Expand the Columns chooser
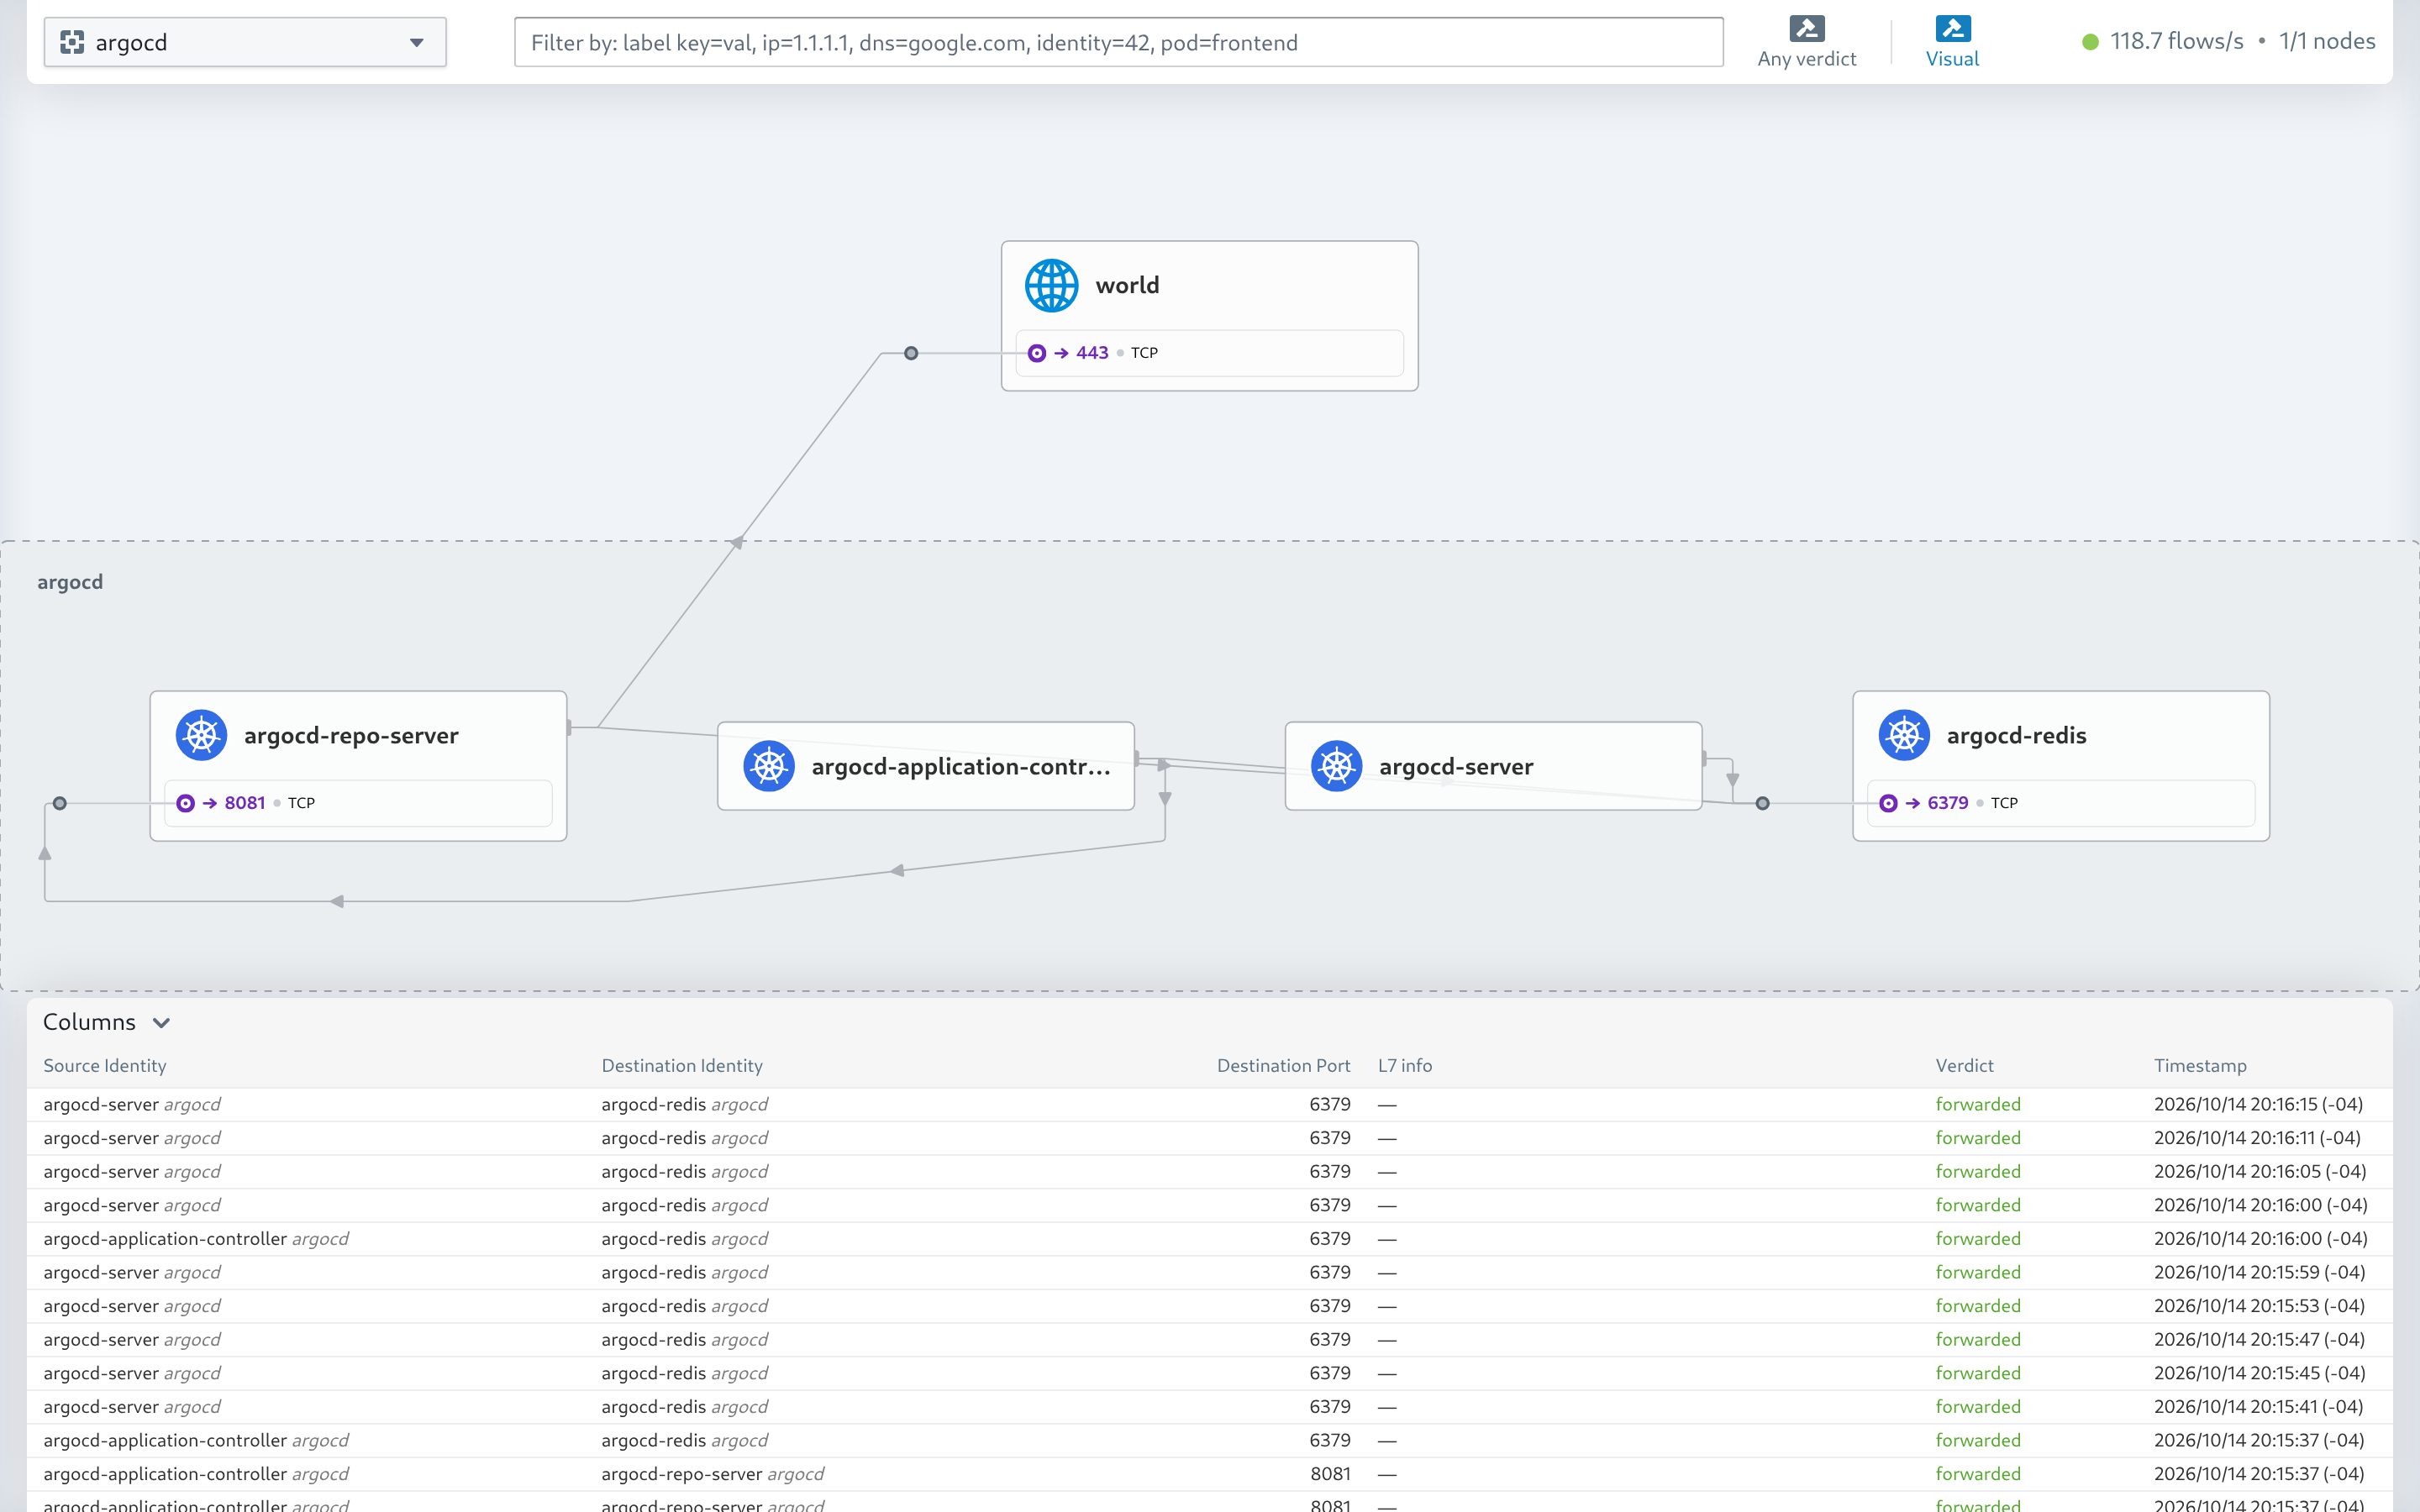The width and height of the screenshot is (2420, 1512). (107, 1022)
